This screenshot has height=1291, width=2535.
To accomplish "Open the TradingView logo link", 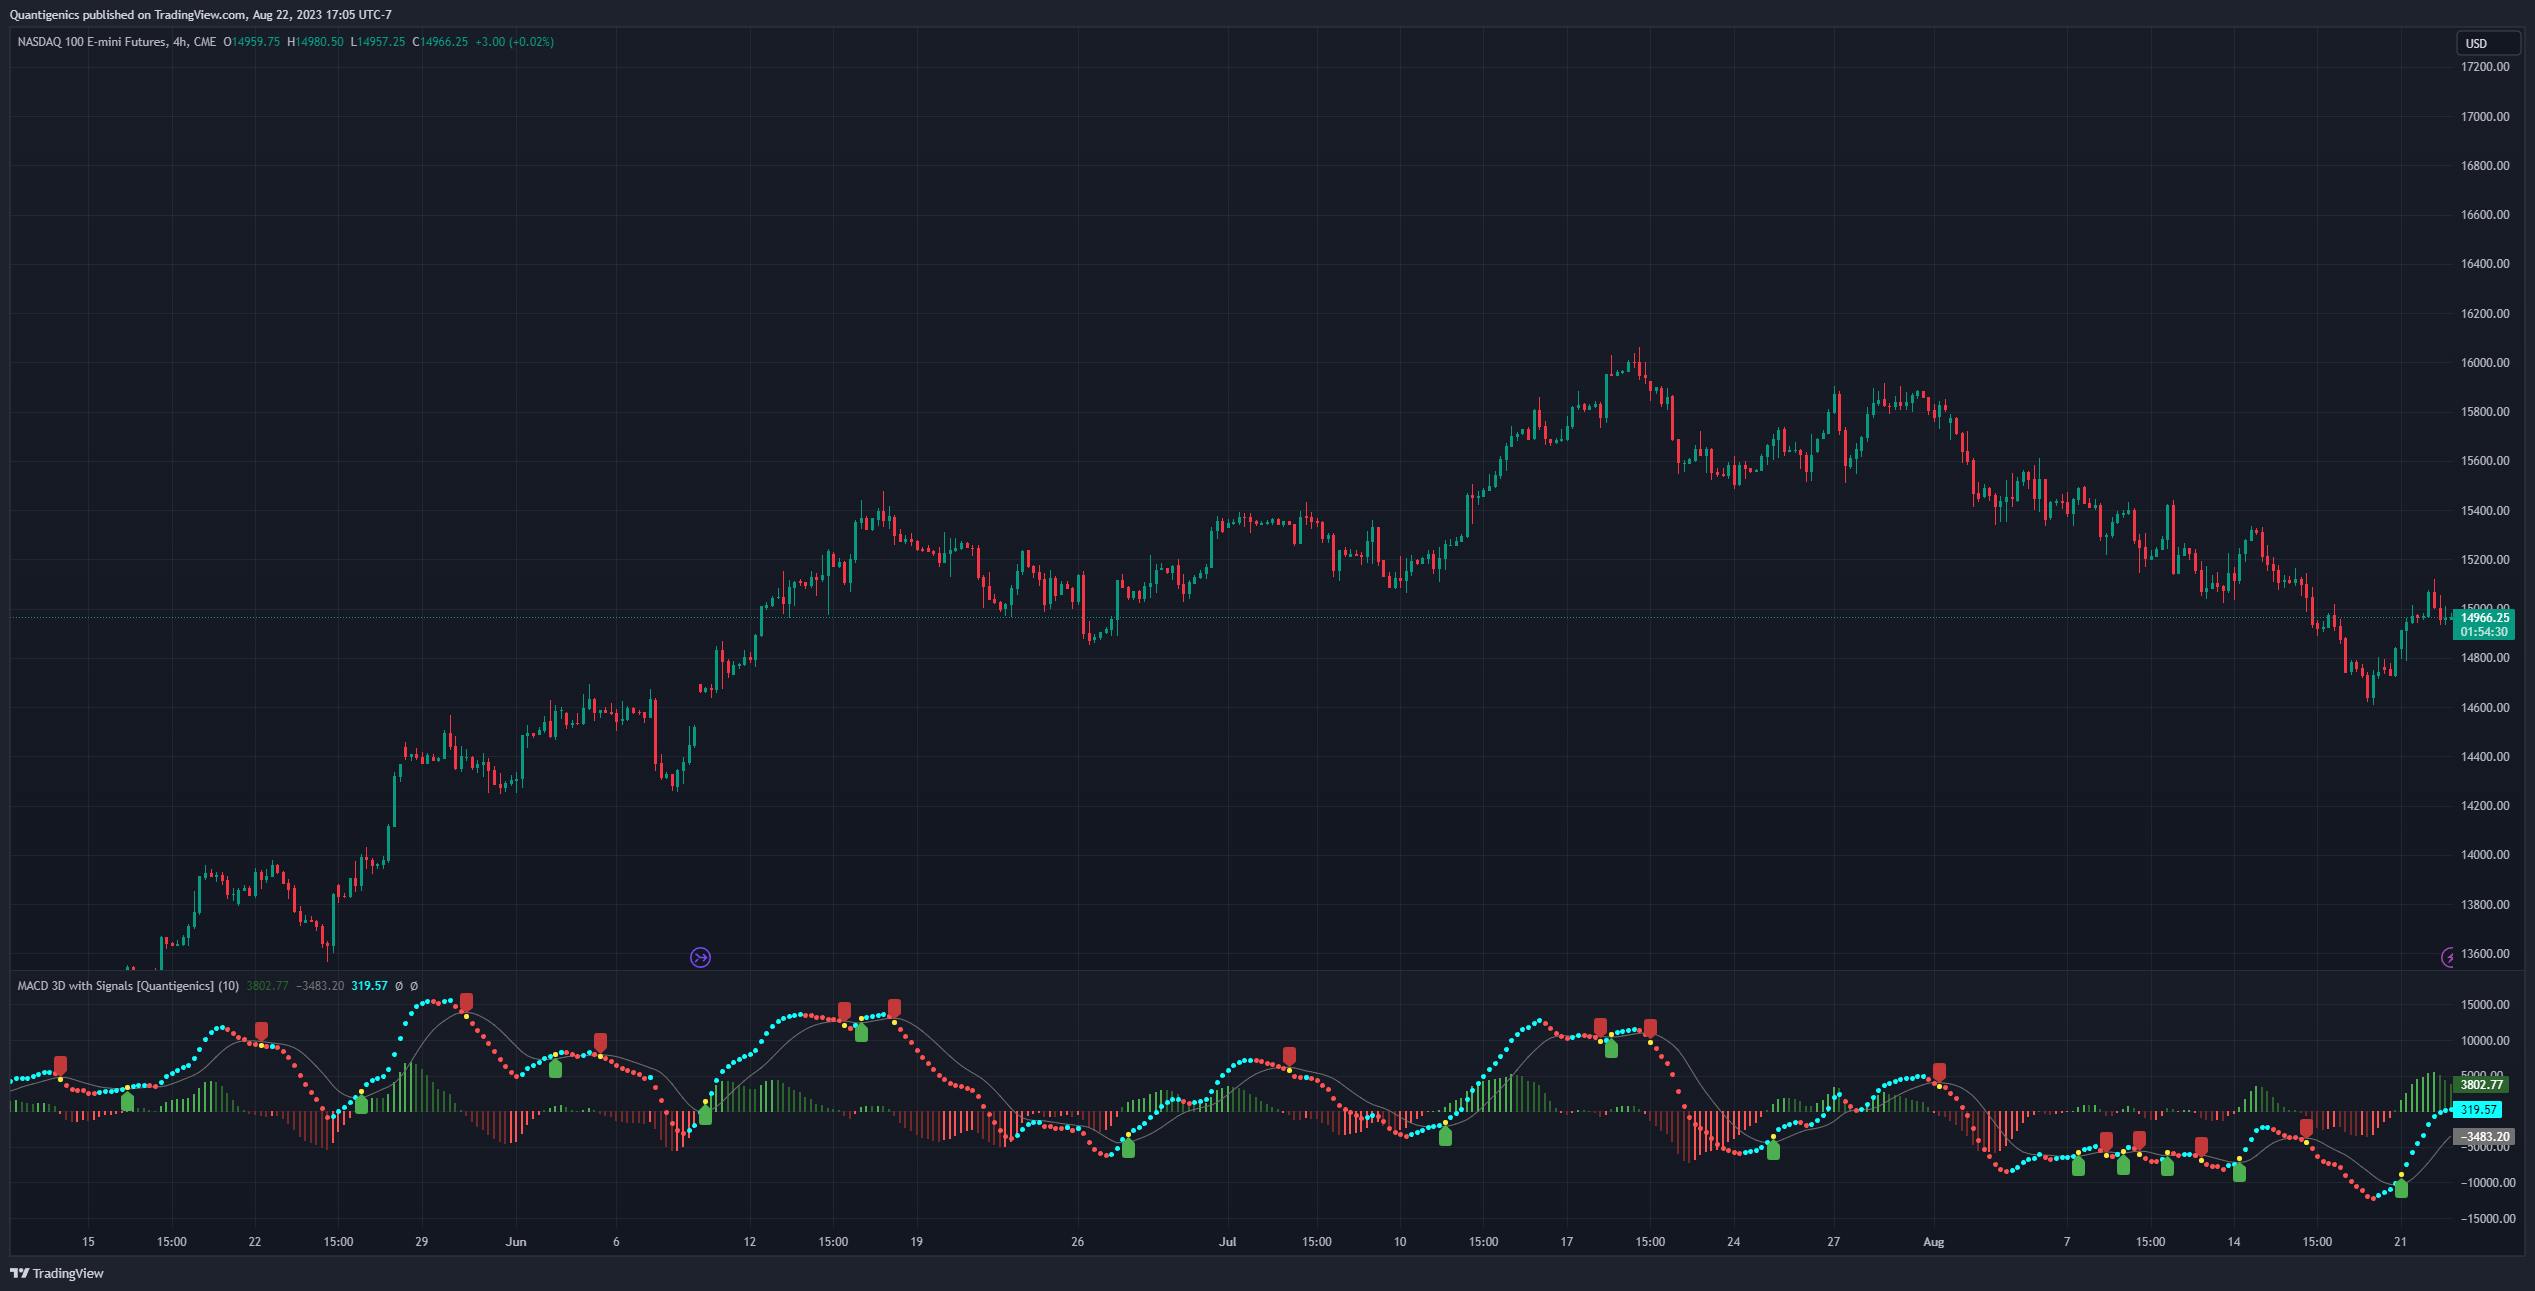I will pos(57,1273).
